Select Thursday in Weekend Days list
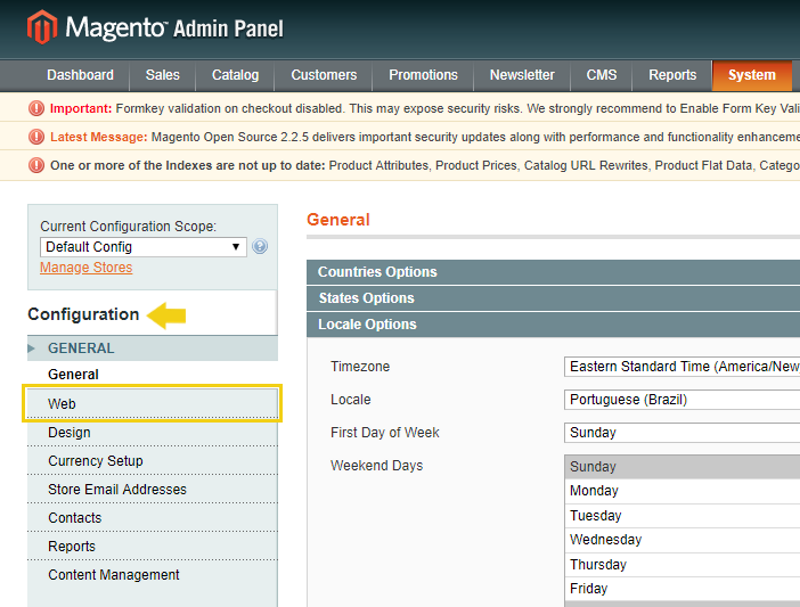Screen dimensions: 800x607 click(x=683, y=565)
